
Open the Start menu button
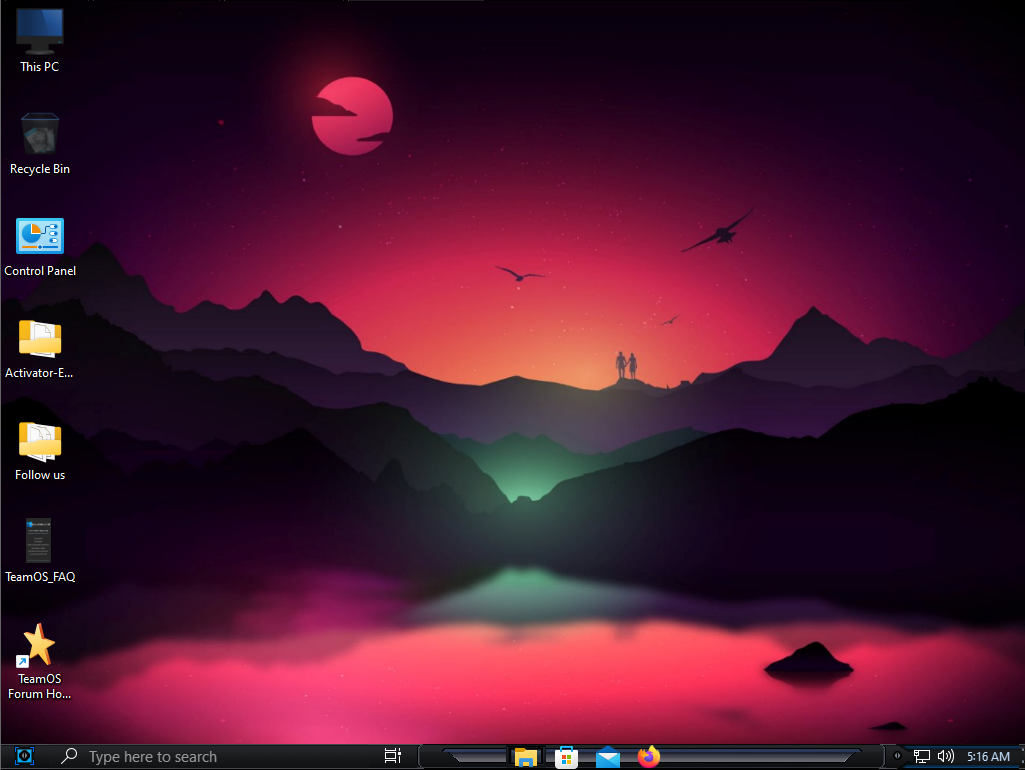[24, 756]
